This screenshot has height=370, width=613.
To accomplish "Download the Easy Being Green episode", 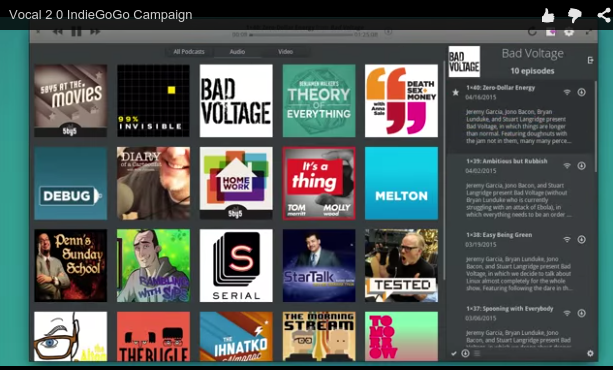I will [x=581, y=239].
